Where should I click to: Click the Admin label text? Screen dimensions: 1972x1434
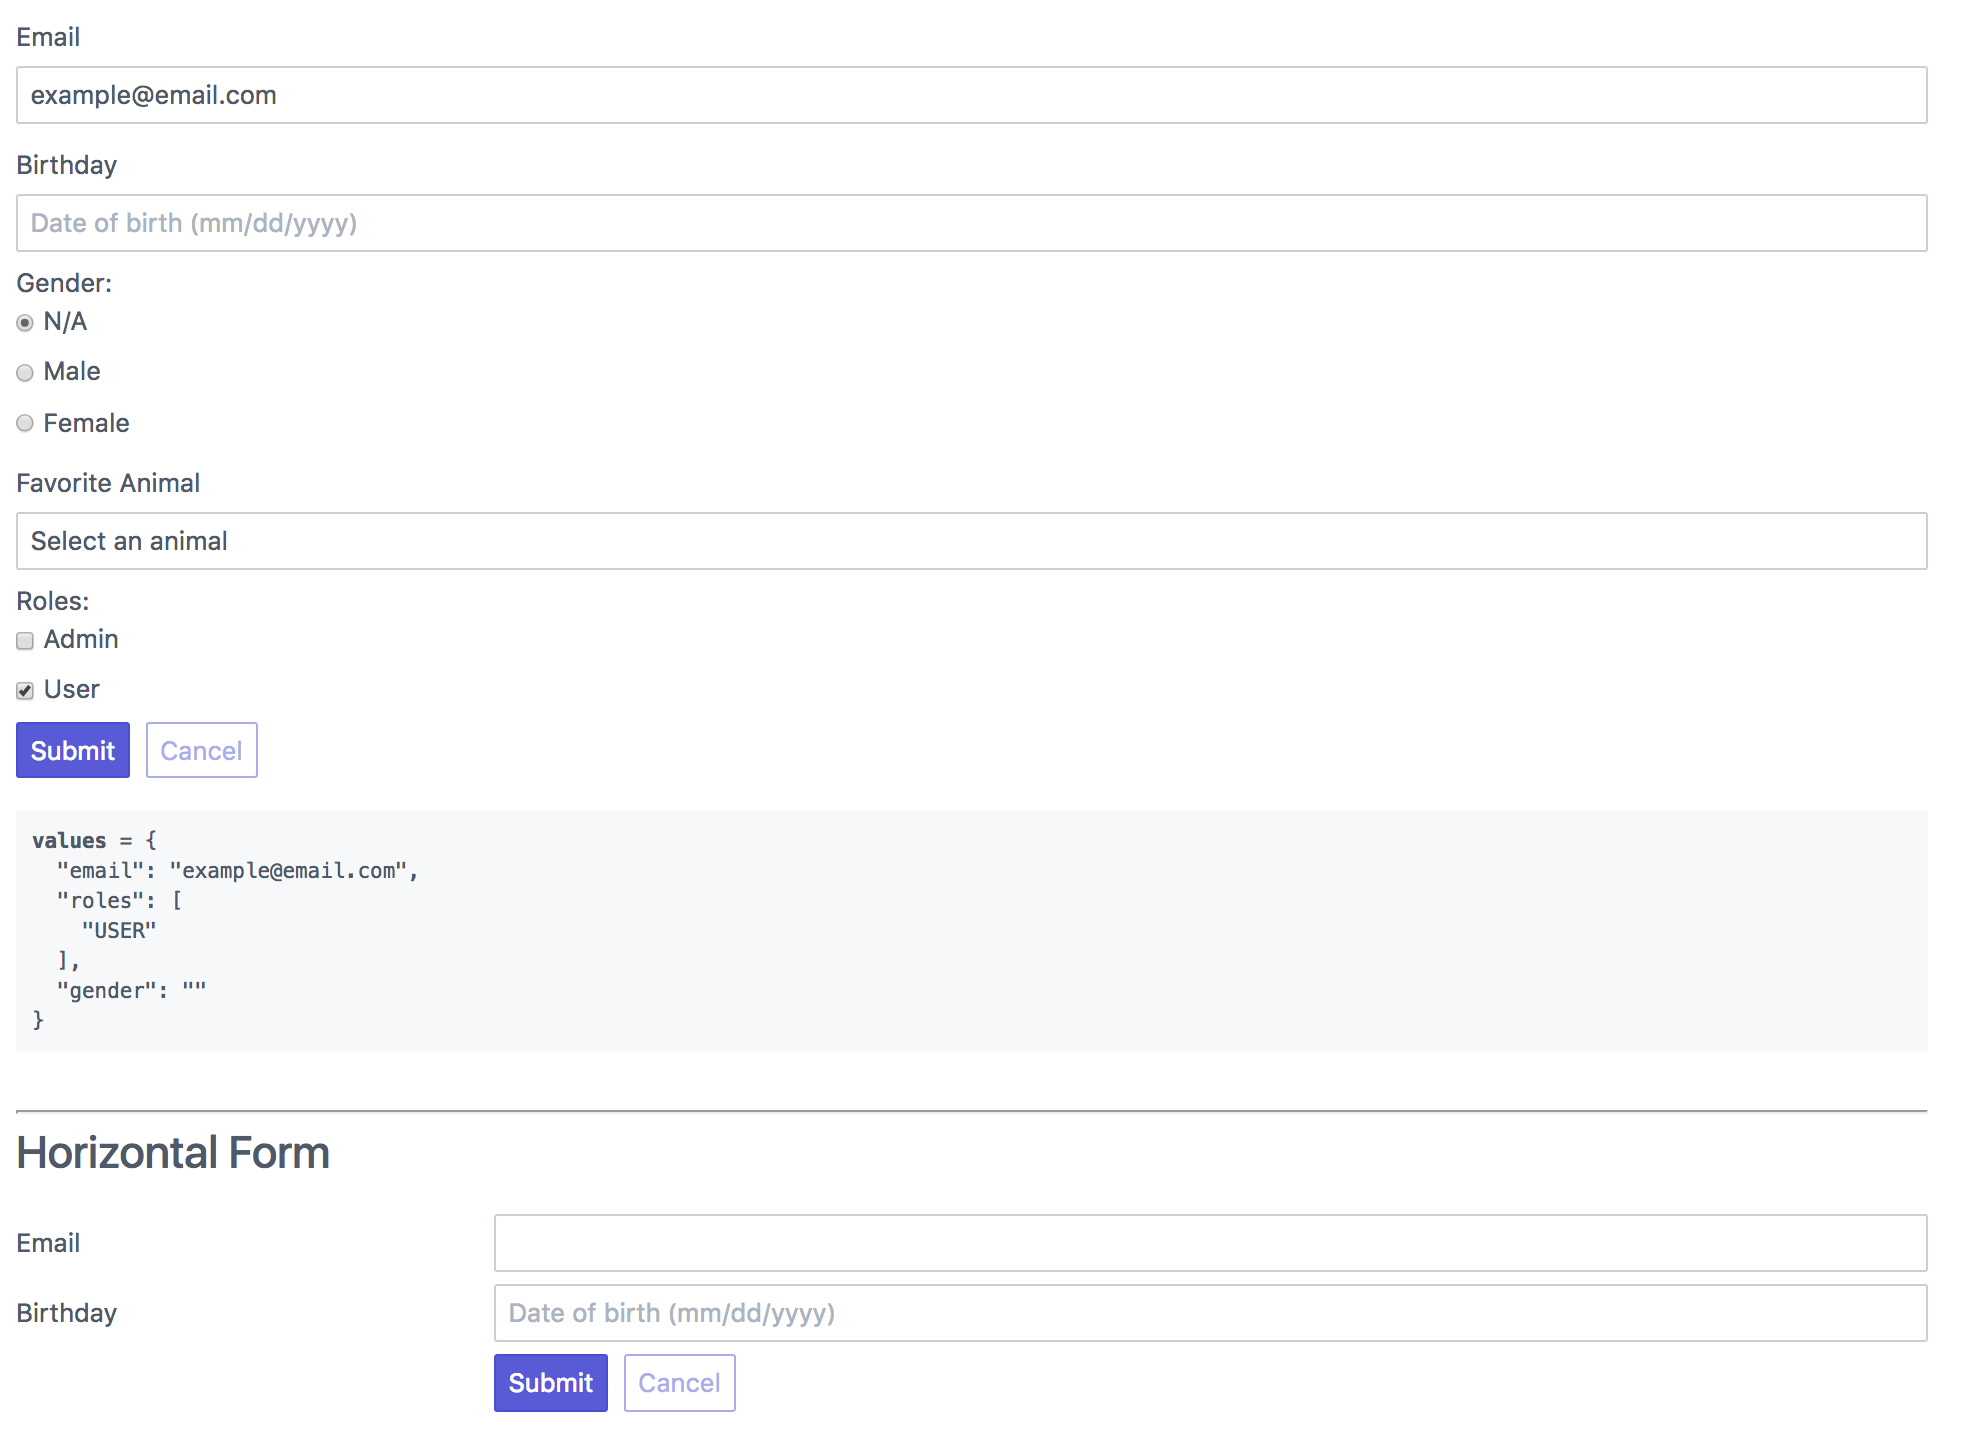click(x=81, y=640)
